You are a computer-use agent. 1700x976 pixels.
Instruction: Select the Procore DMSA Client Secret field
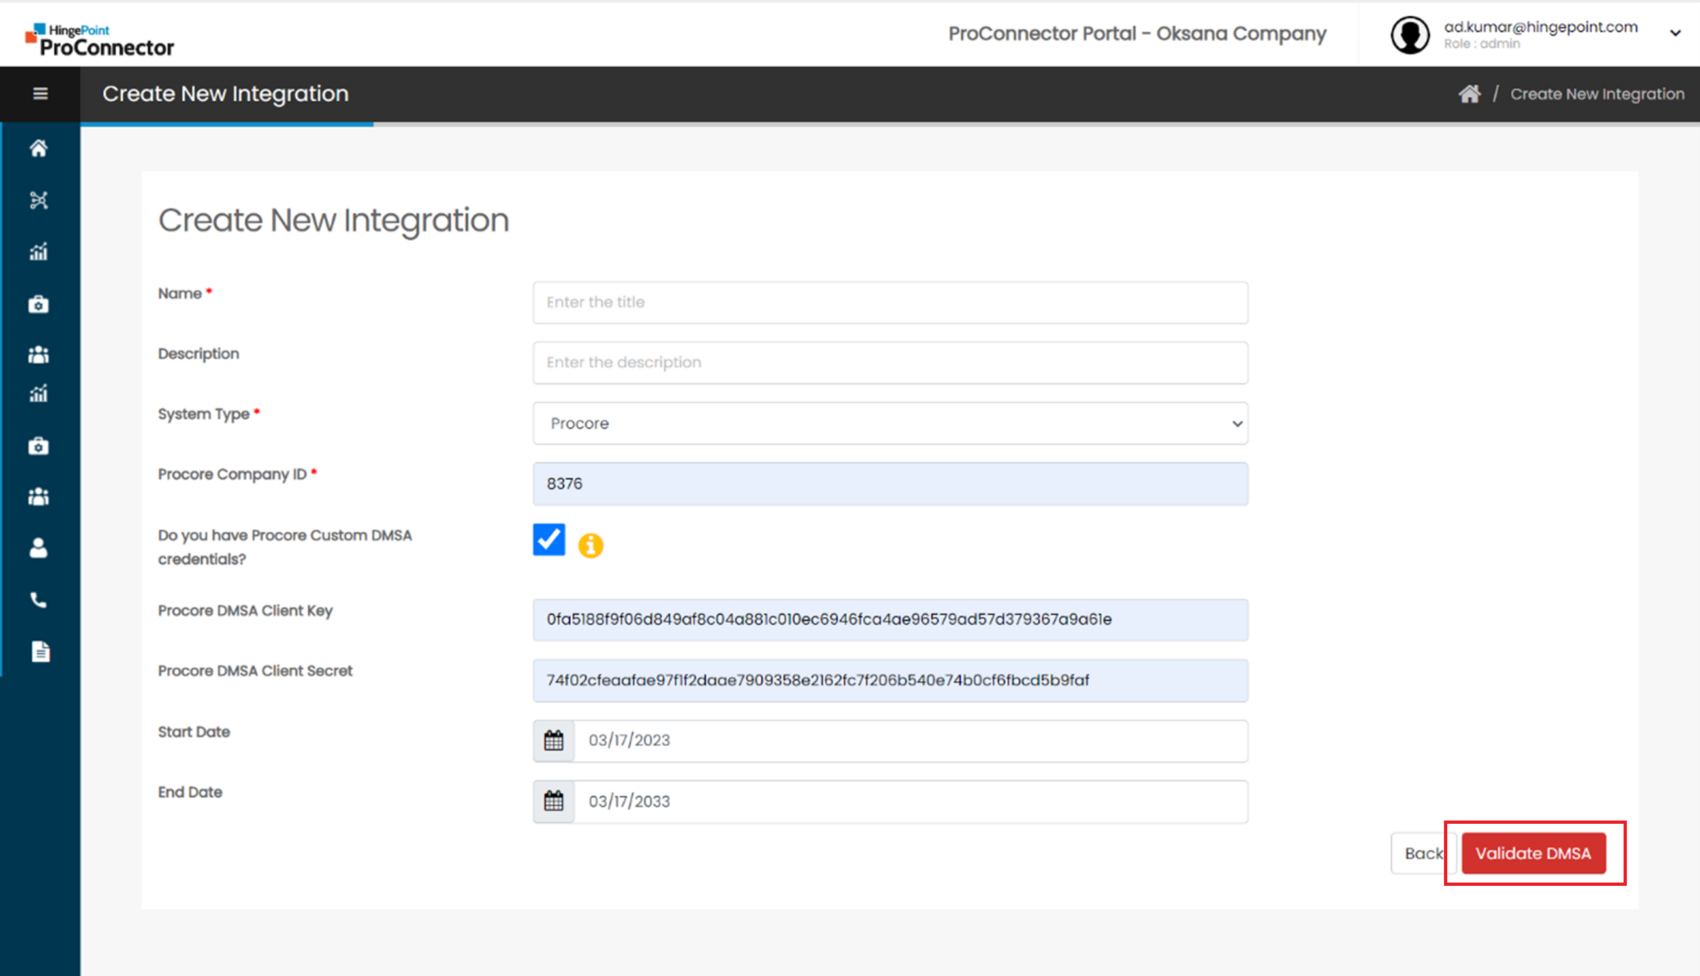tap(890, 681)
